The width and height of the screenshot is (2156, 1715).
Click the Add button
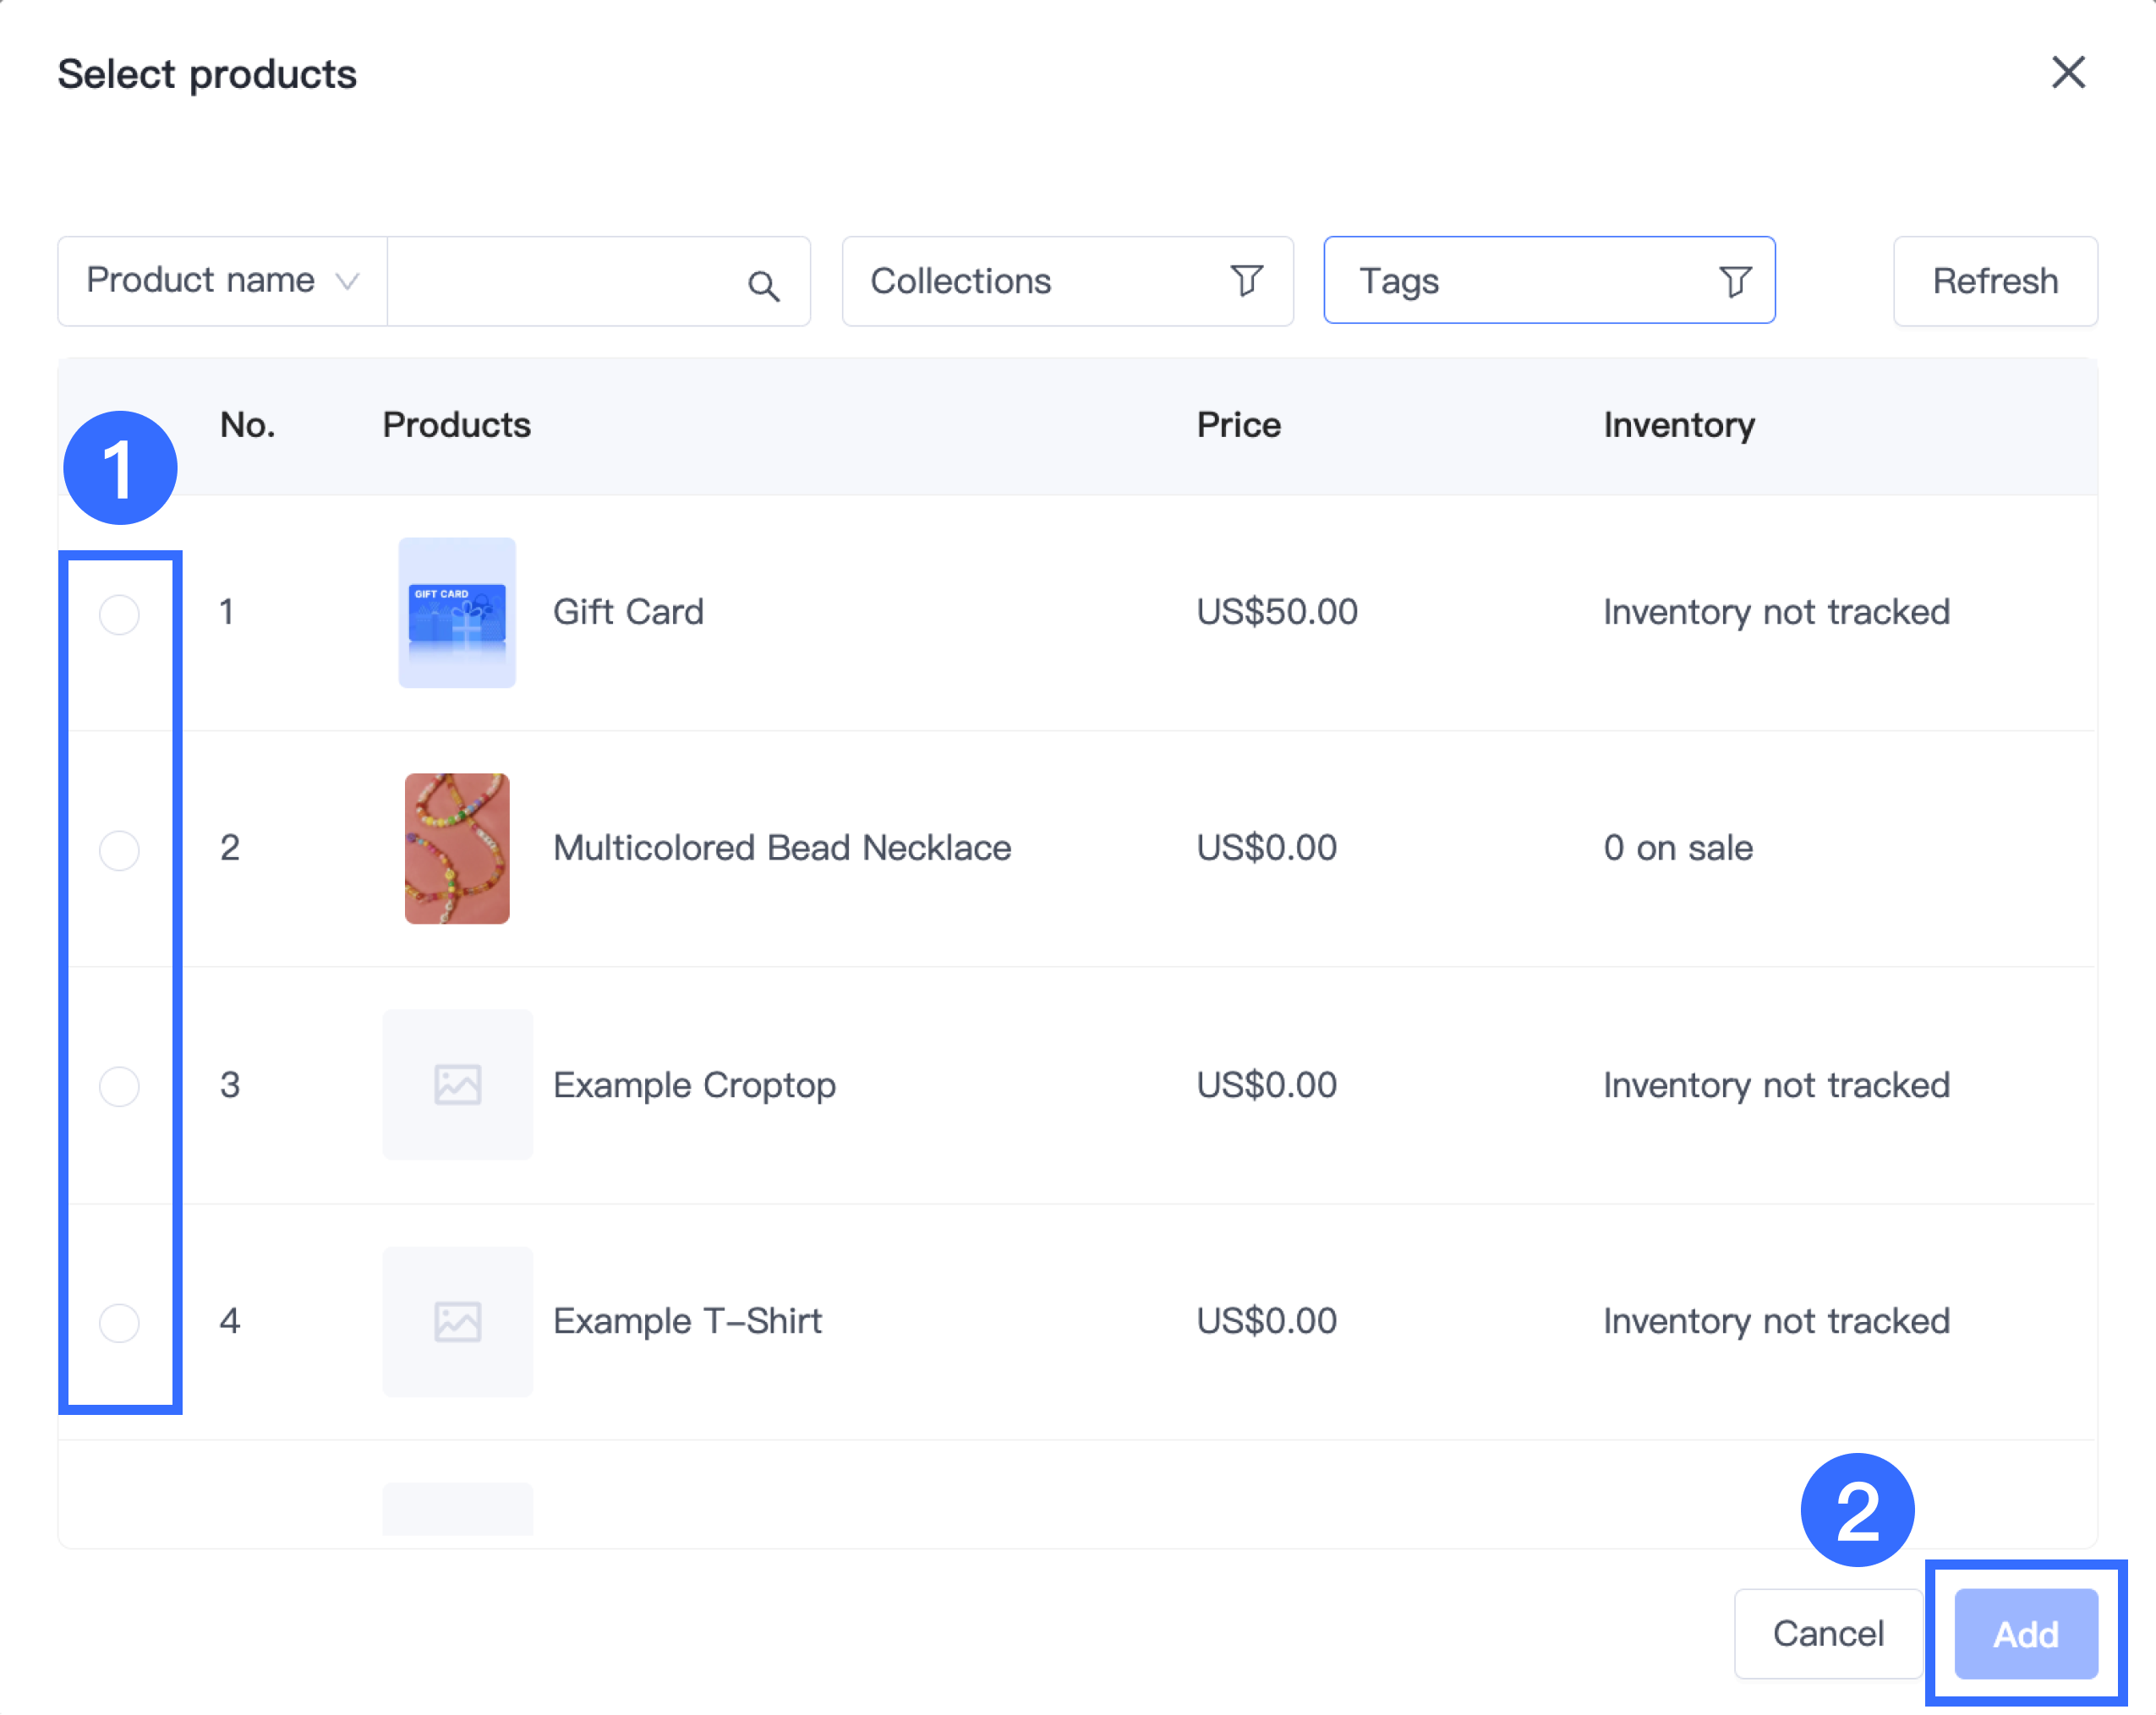(2025, 1633)
